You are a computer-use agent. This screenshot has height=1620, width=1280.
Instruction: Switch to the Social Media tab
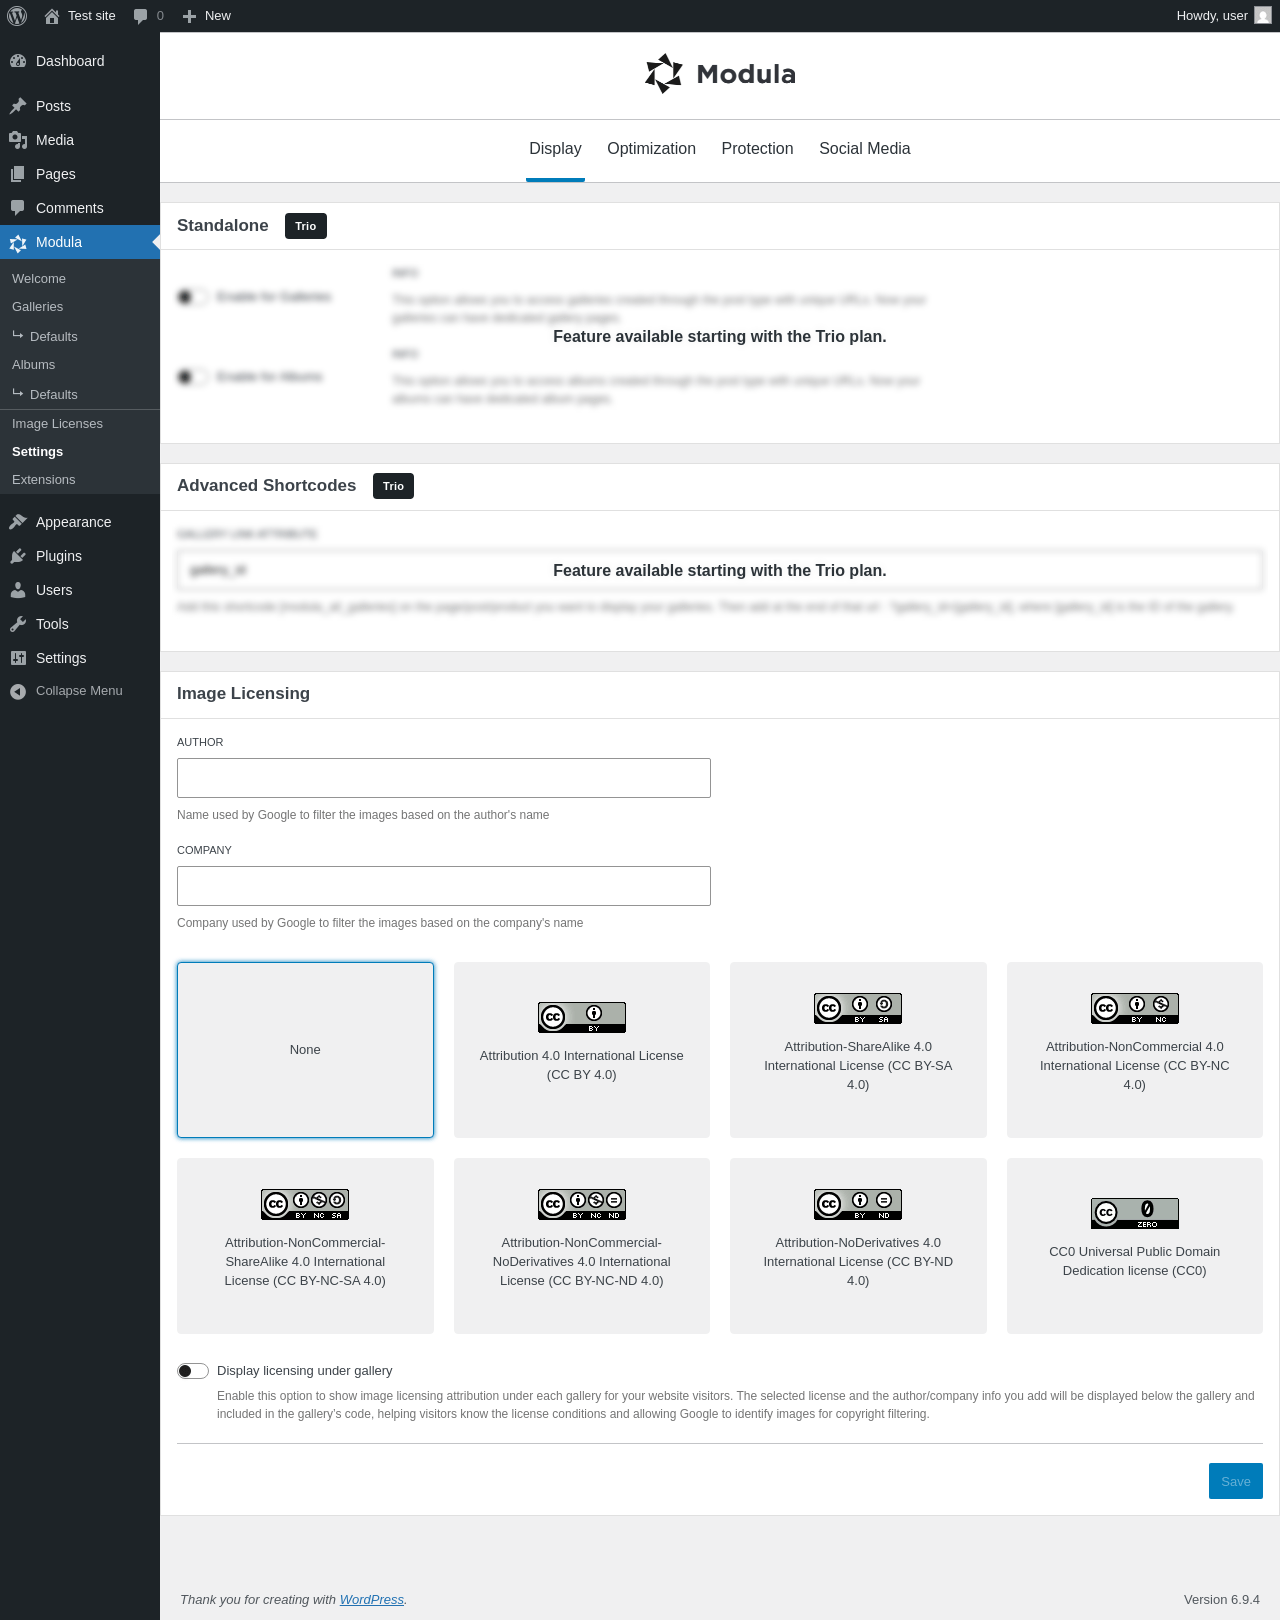pos(865,149)
